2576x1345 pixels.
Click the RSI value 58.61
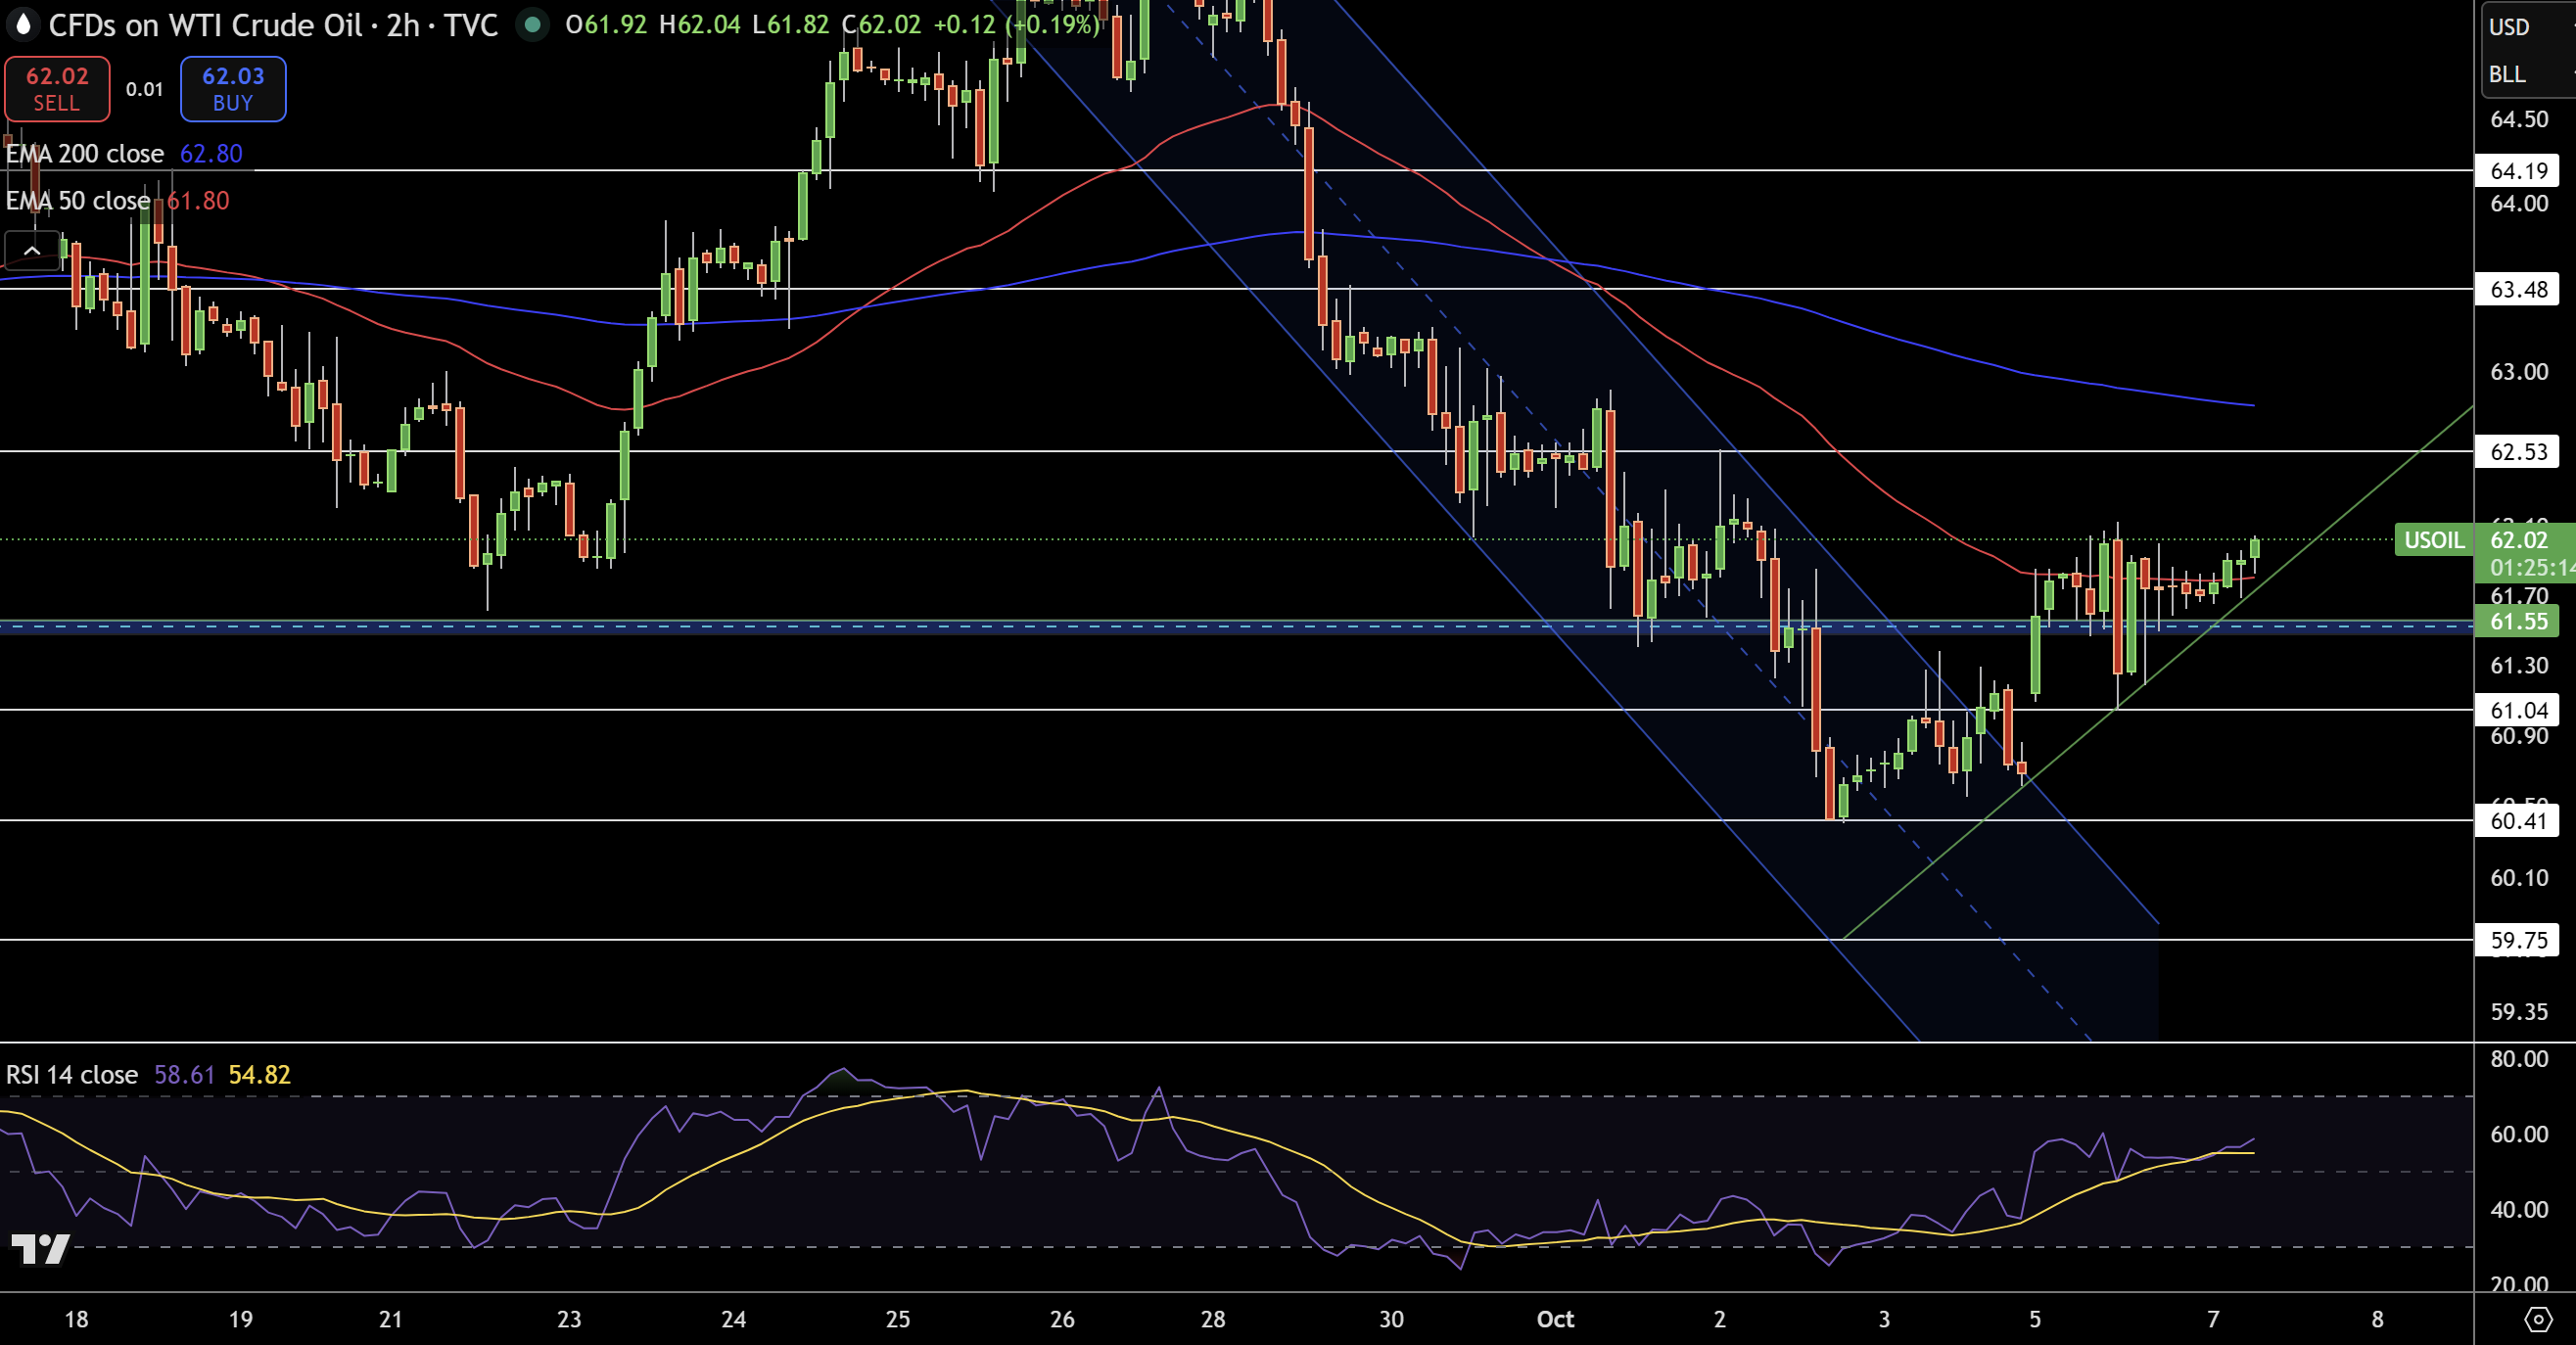[184, 1075]
